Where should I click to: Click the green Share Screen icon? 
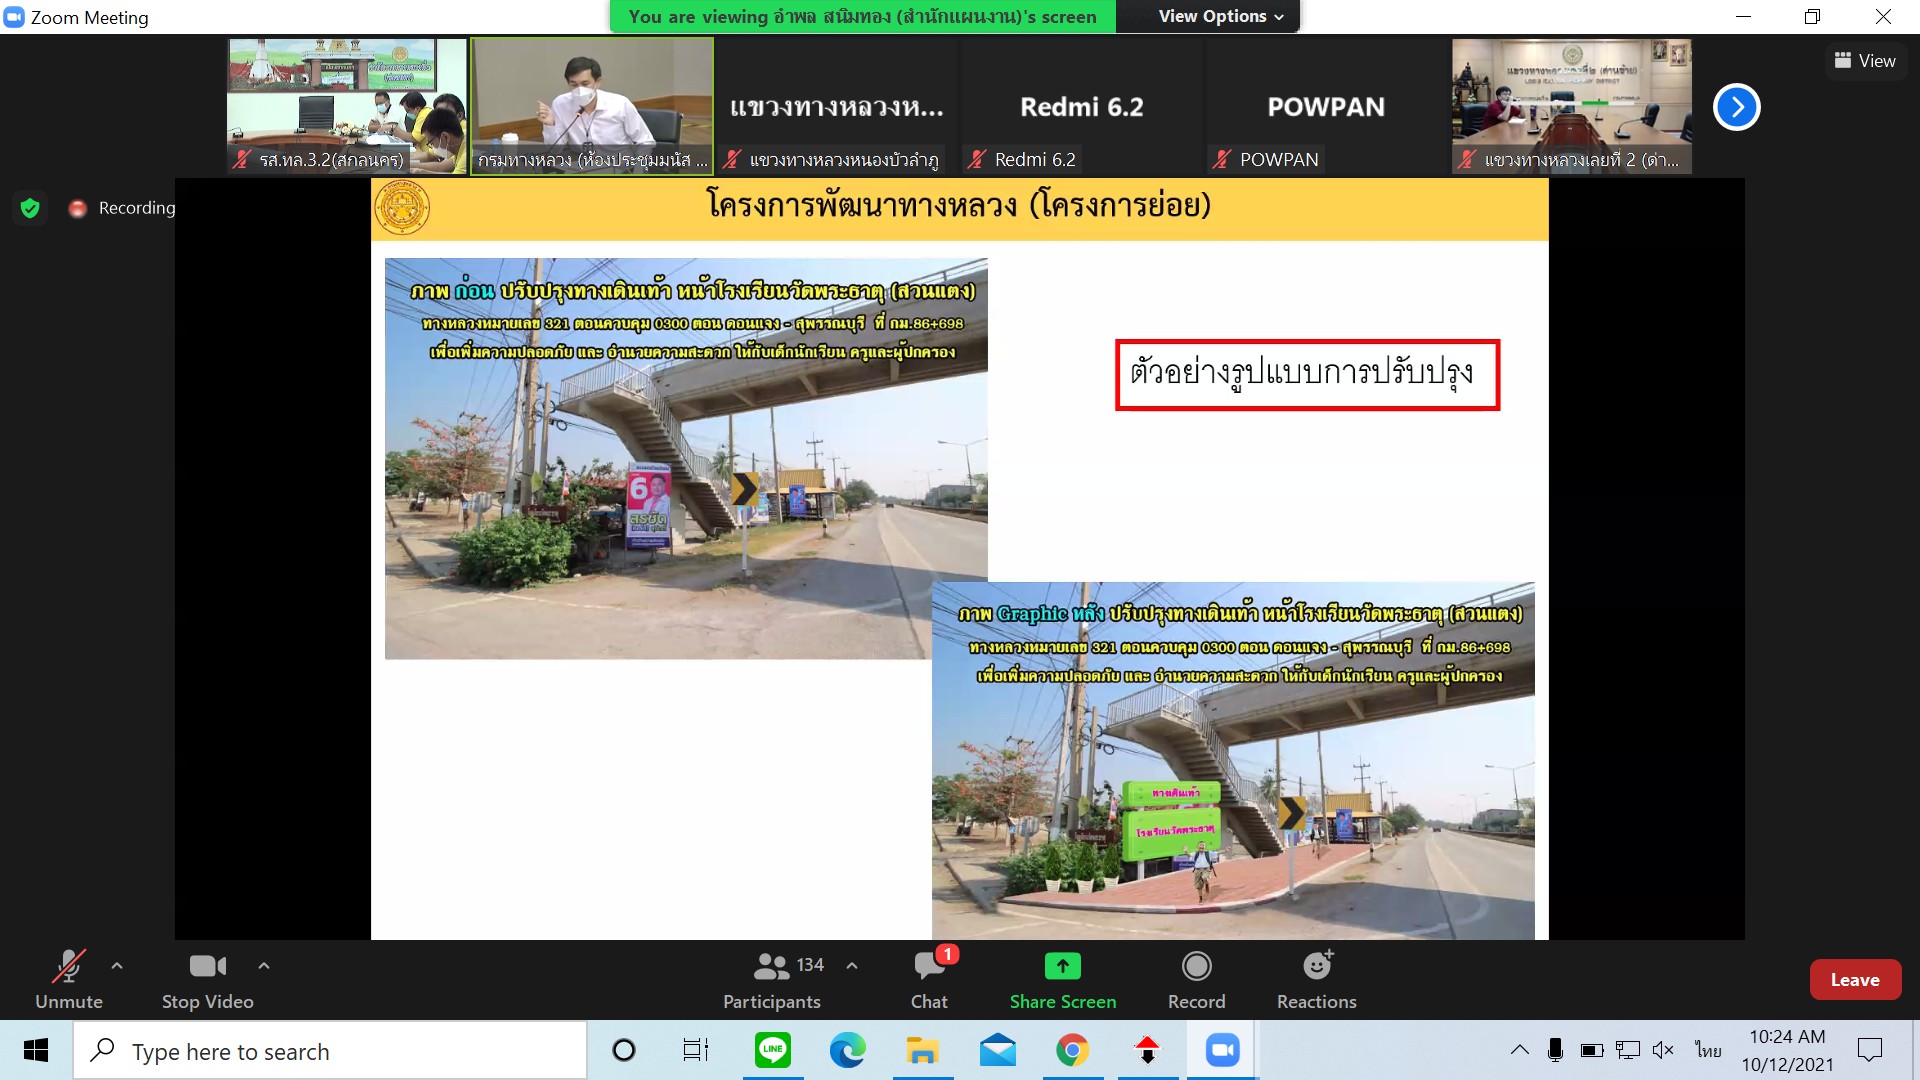click(x=1062, y=966)
